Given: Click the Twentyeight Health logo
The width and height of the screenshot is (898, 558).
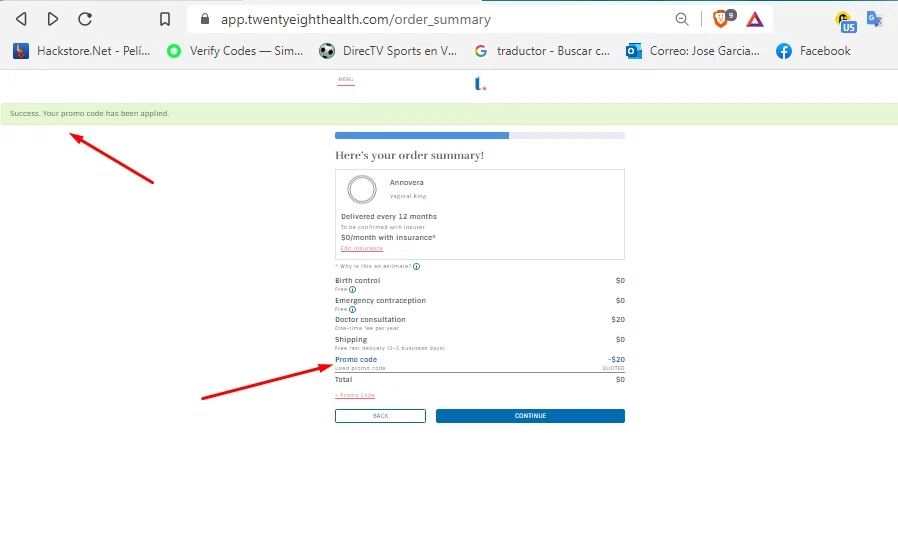Looking at the screenshot, I should (480, 84).
